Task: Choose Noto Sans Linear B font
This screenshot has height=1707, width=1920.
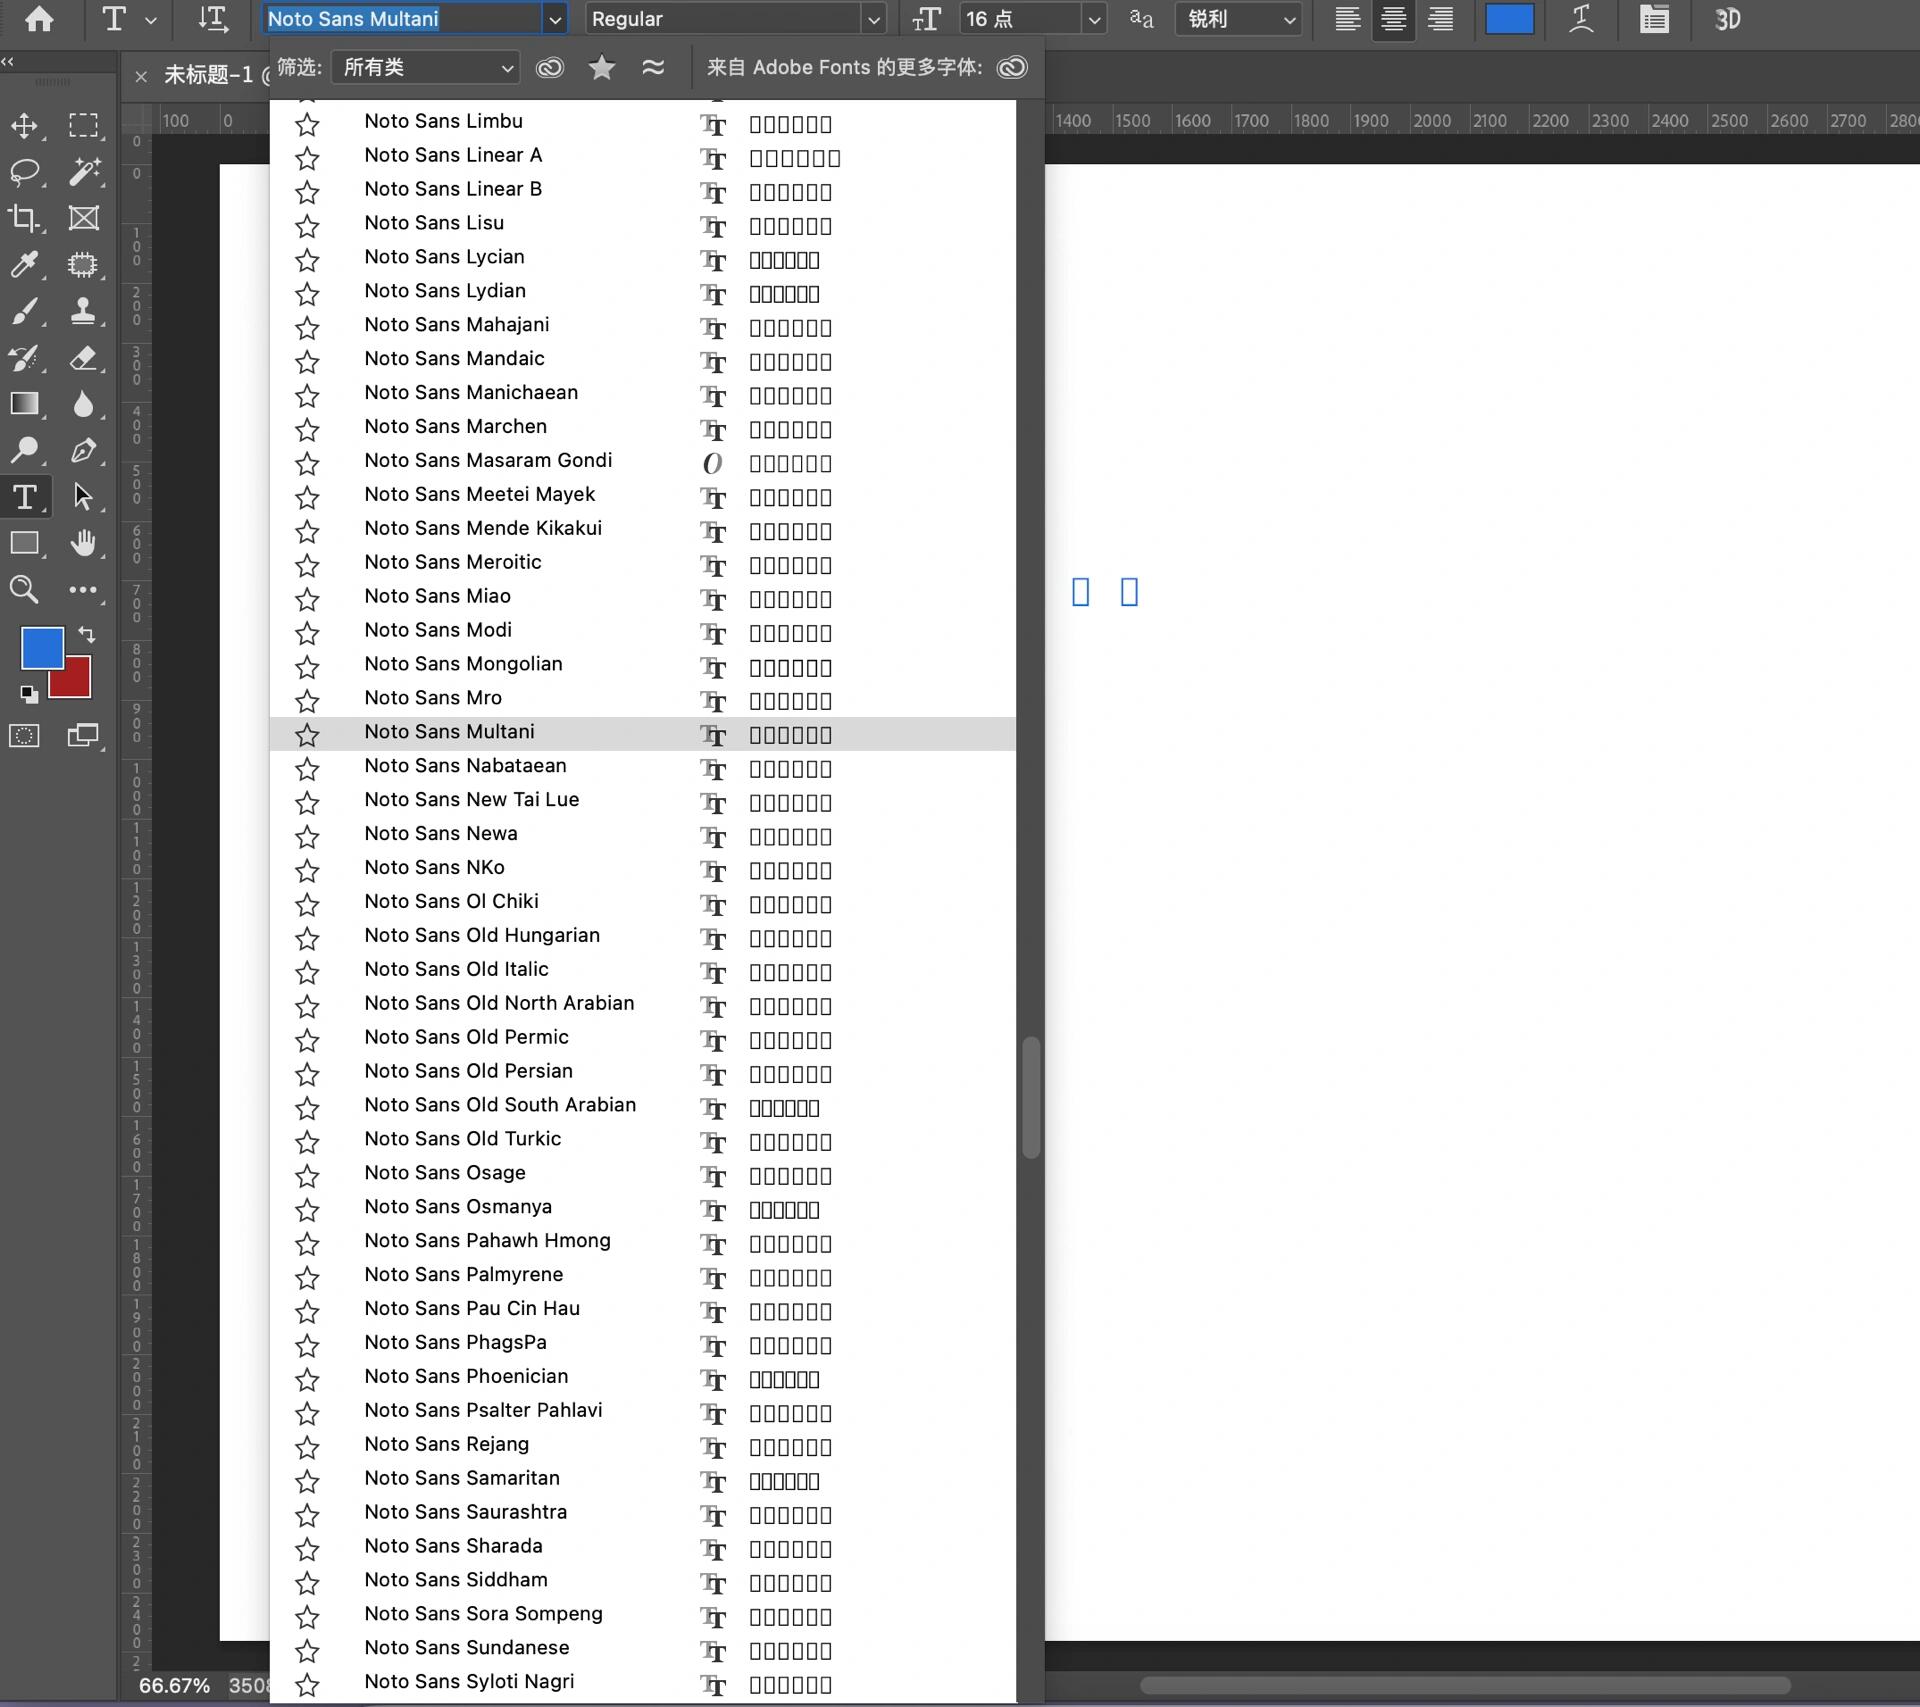Action: (642, 191)
